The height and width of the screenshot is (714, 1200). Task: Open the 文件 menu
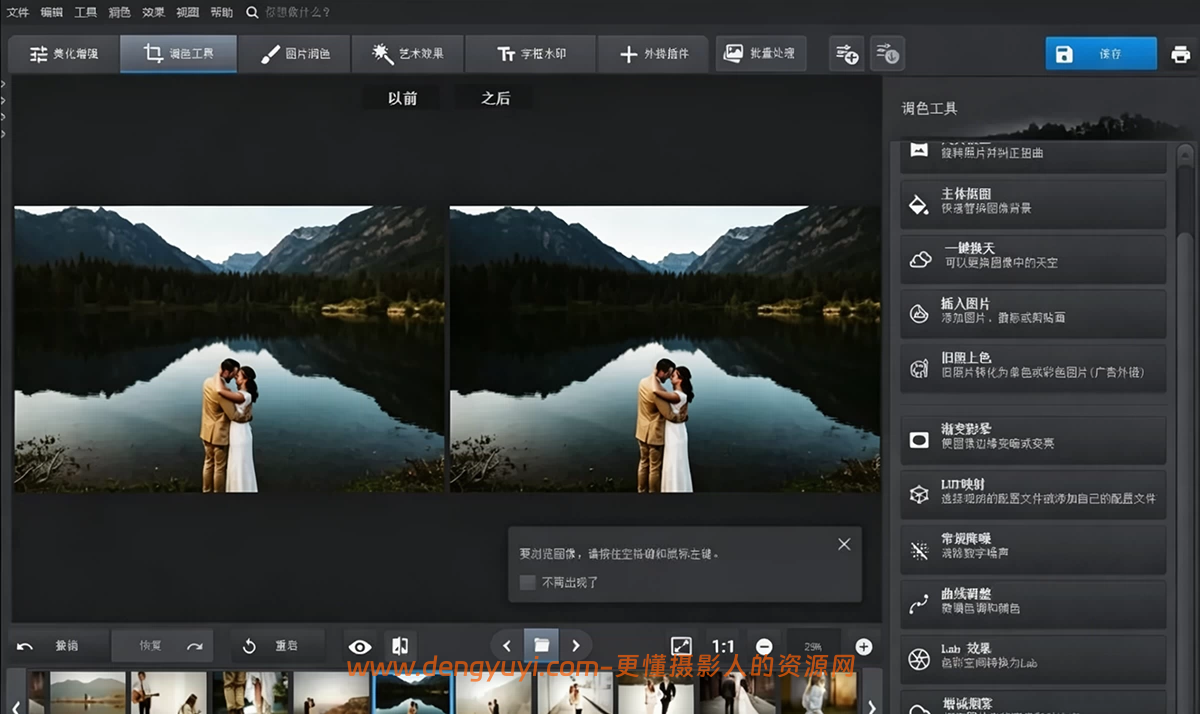pyautogui.click(x=18, y=12)
